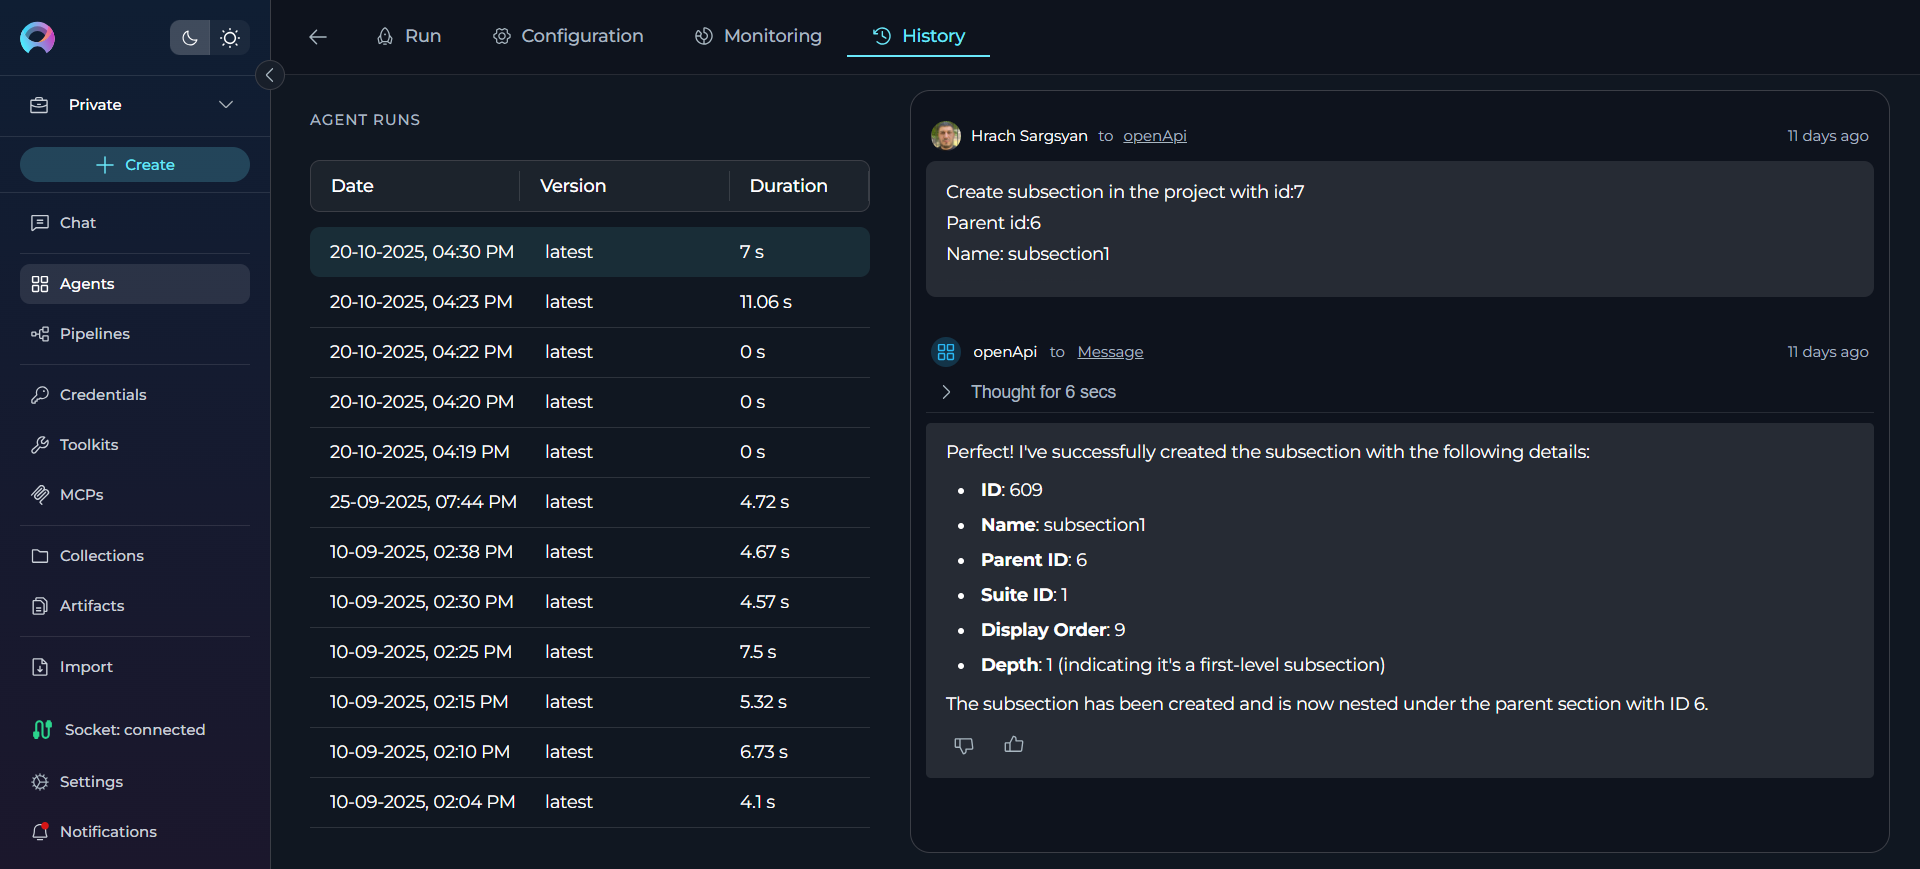Collapse the sidebar with chevron button

point(269,75)
